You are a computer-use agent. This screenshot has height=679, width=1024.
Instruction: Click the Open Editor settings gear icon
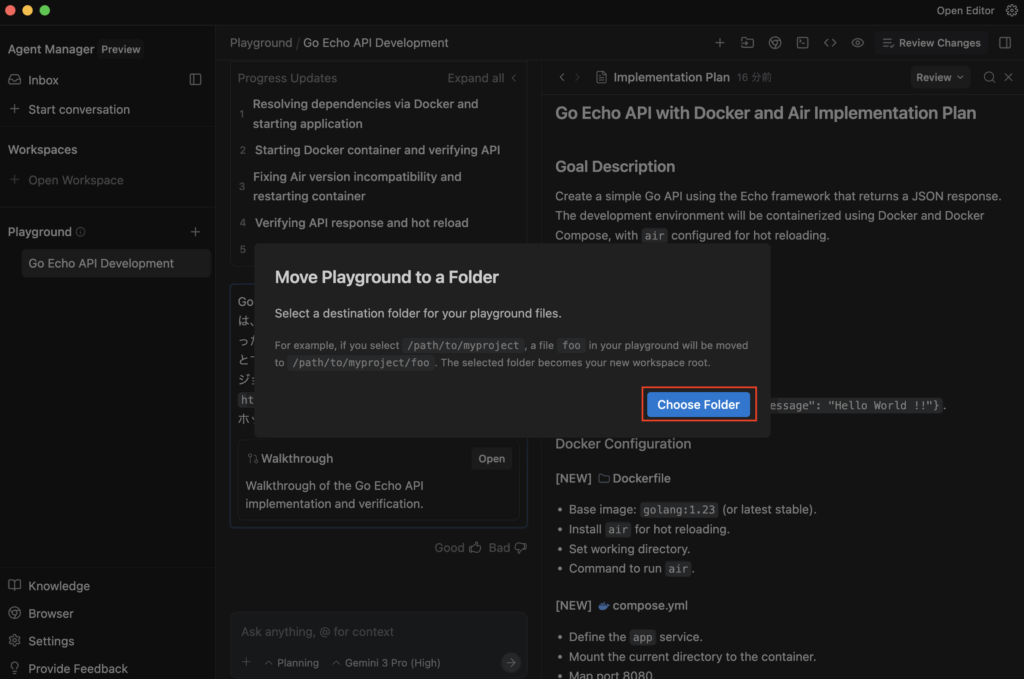[x=1011, y=11]
